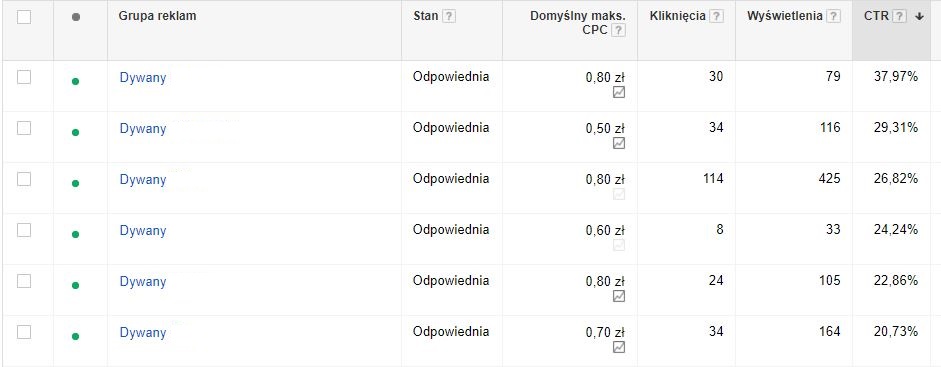Open help icon beside CTR header

pyautogui.click(x=899, y=17)
